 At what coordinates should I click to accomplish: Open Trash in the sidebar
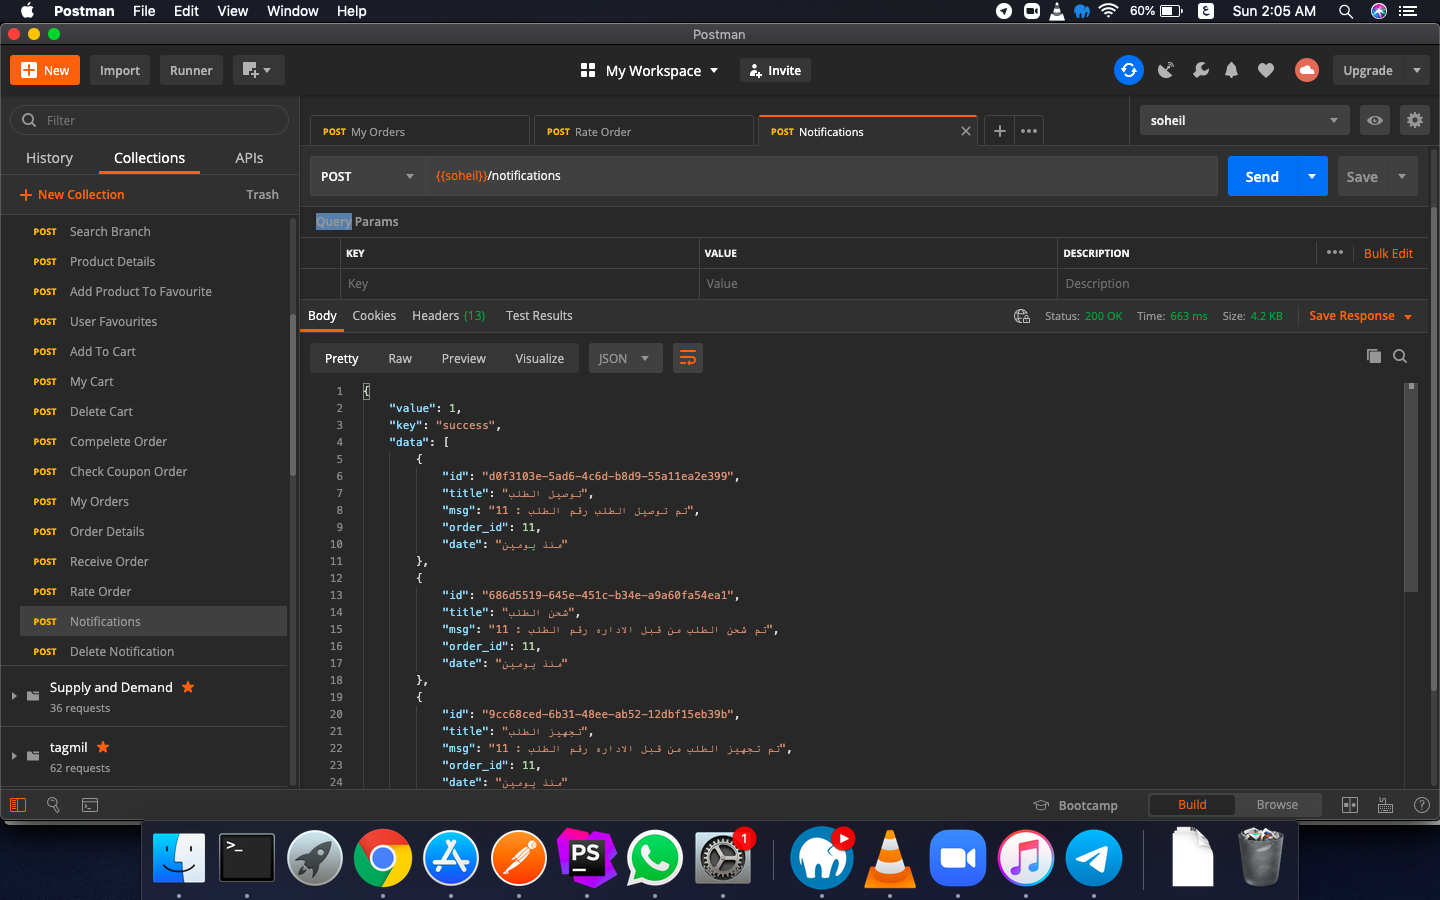(262, 194)
